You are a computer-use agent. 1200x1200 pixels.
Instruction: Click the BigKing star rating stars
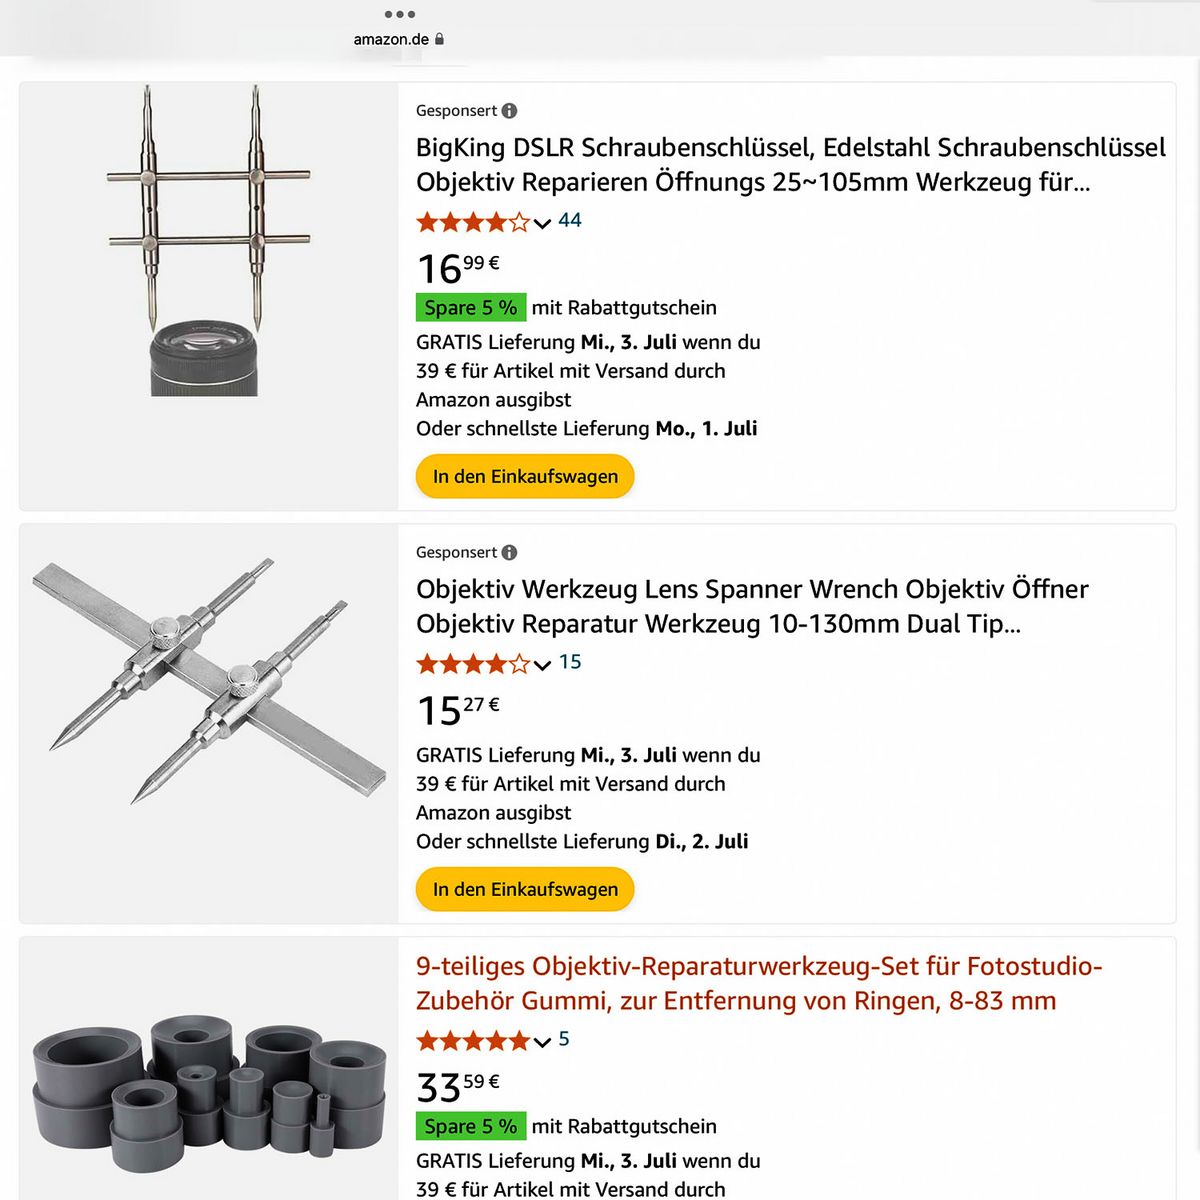472,222
